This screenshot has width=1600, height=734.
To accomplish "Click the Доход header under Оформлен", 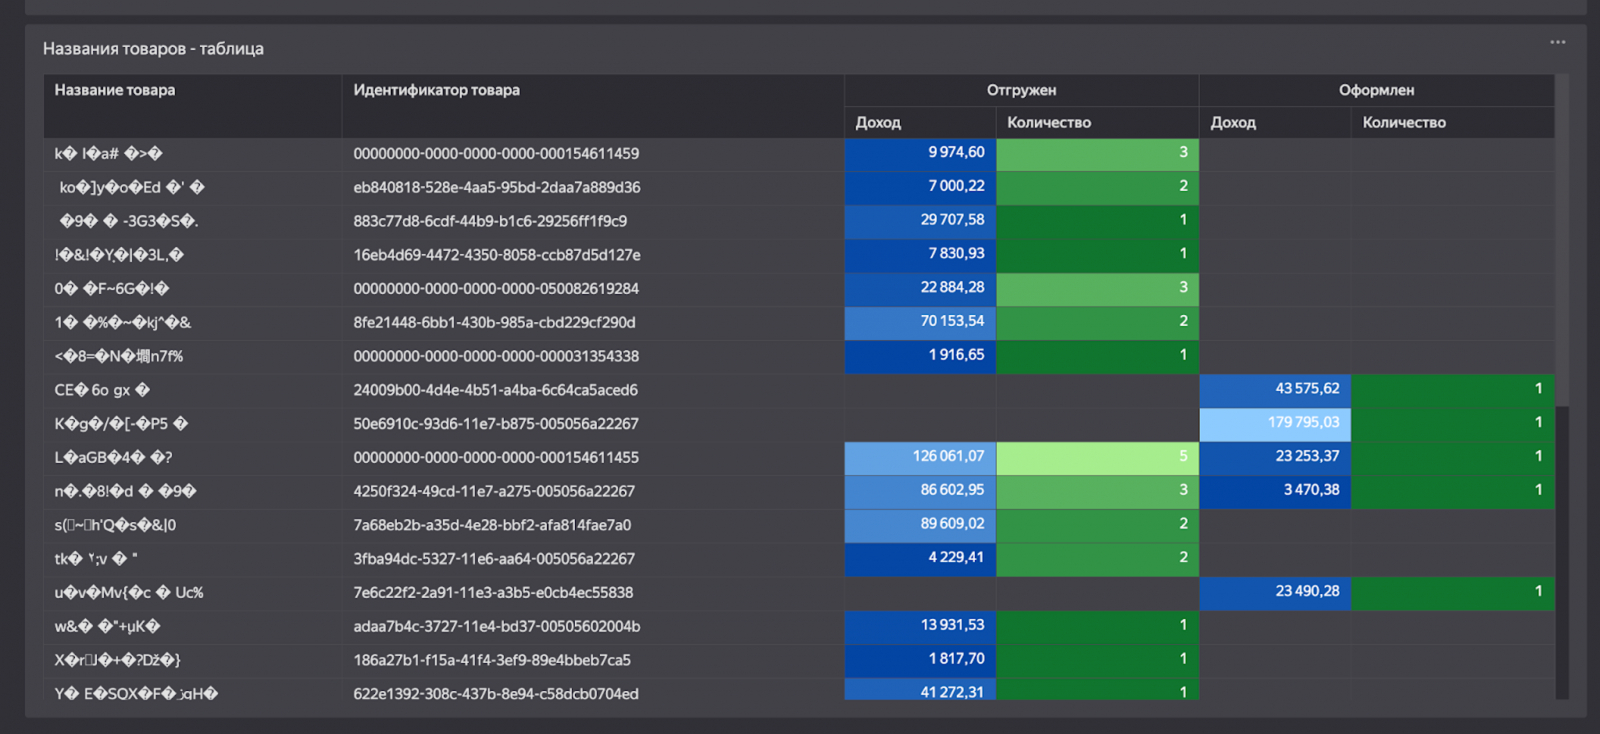I will 1233,122.
